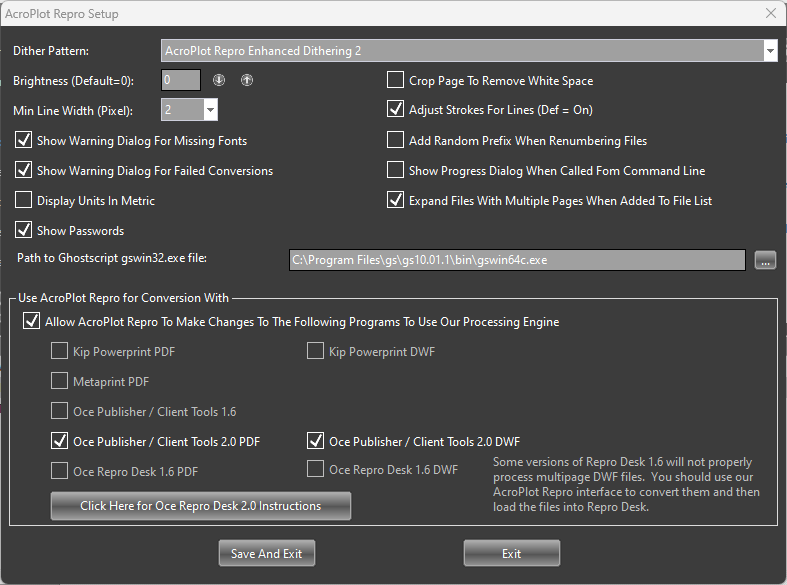Image resolution: width=787 pixels, height=585 pixels.
Task: Click the Dither Pattern label
Action: coord(51,51)
